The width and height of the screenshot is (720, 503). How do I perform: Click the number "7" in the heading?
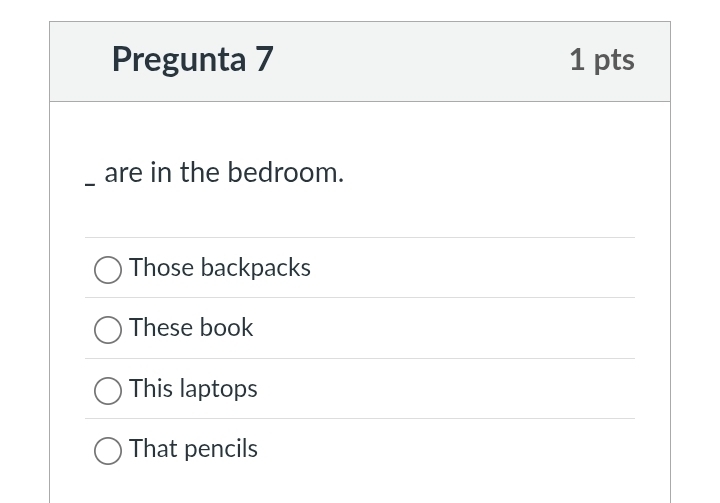pos(263,59)
